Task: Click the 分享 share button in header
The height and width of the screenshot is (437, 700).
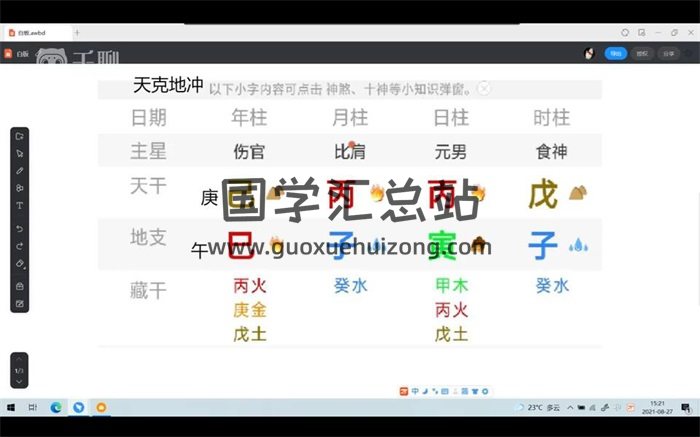Action: (668, 54)
